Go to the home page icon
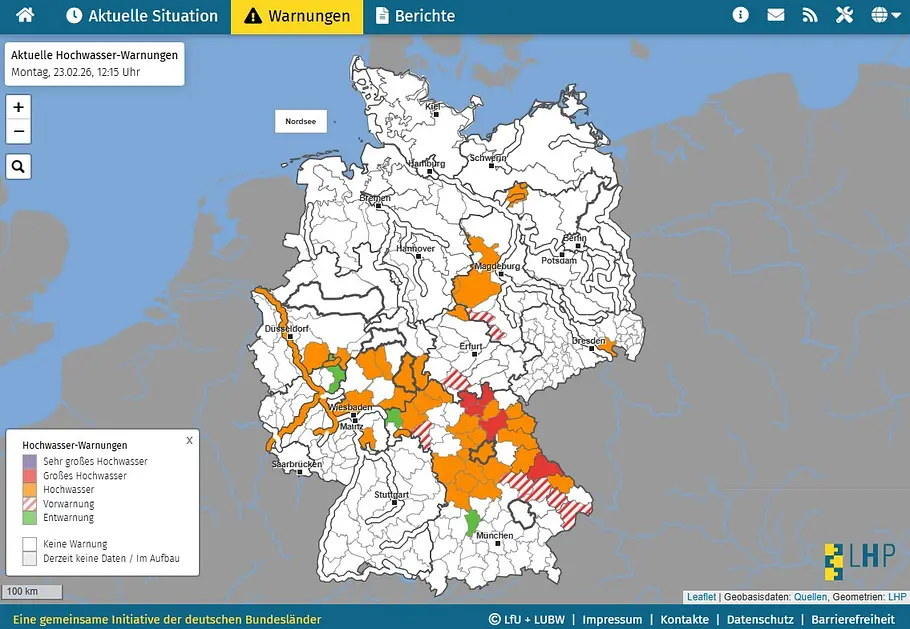 click(25, 15)
